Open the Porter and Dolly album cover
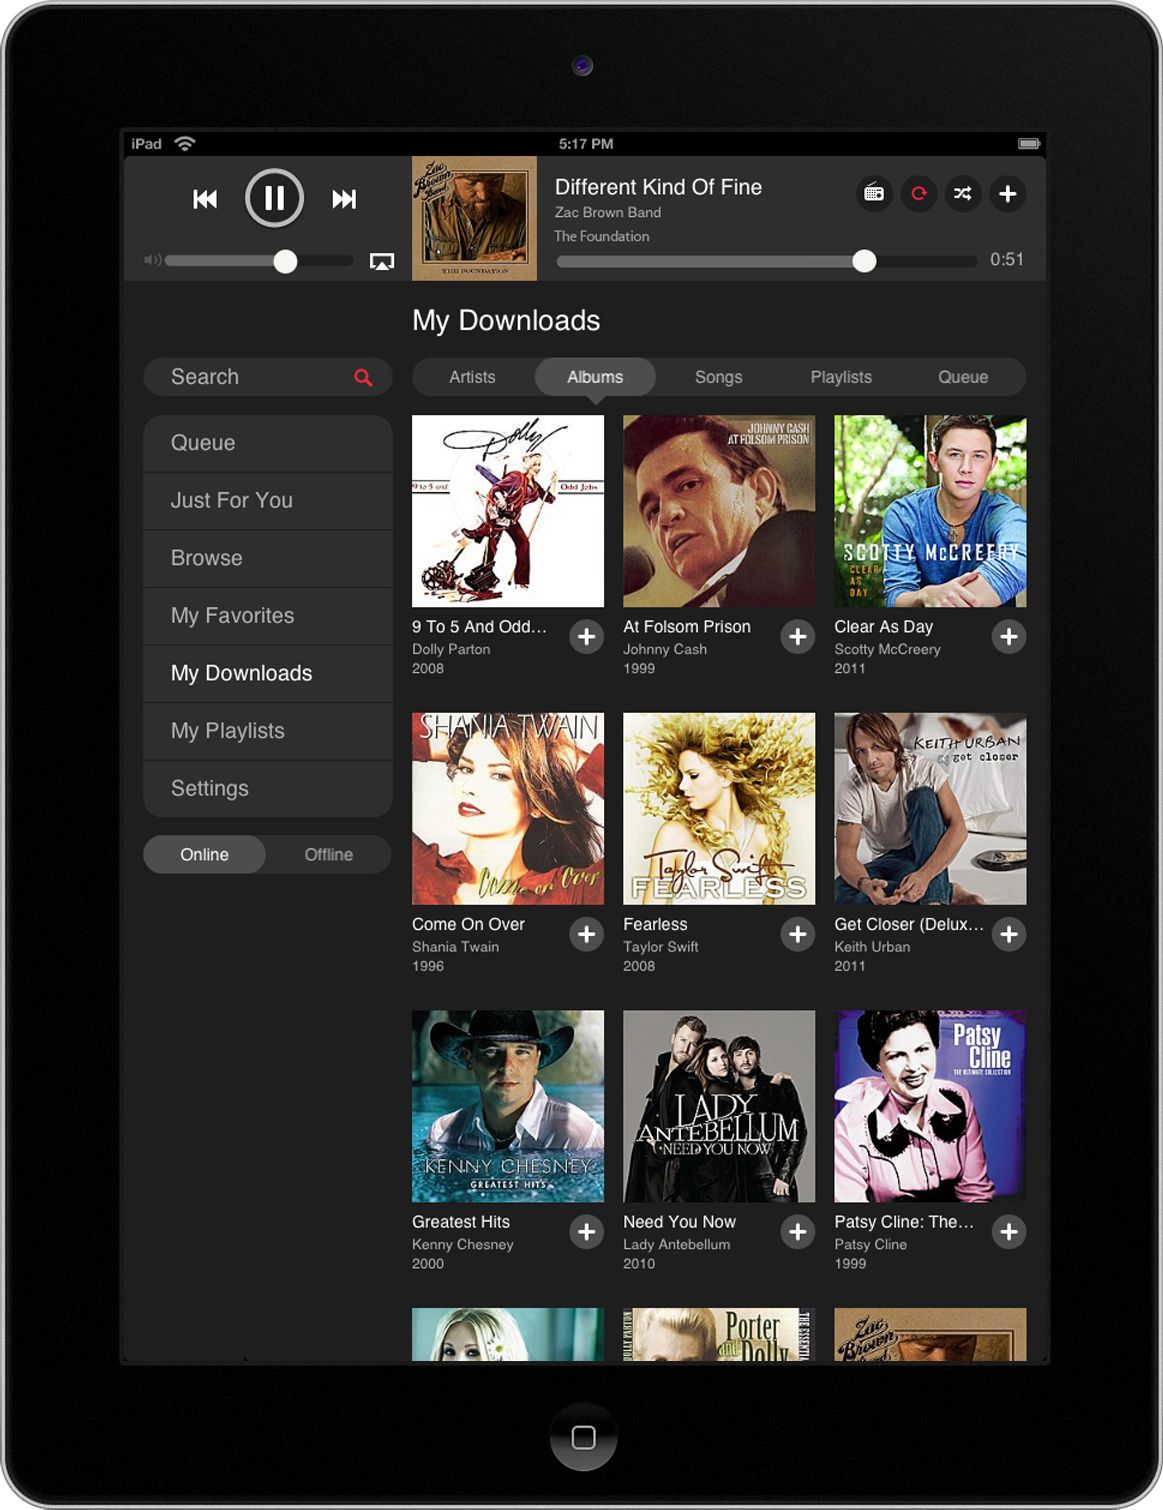1163x1510 pixels. [719, 1334]
